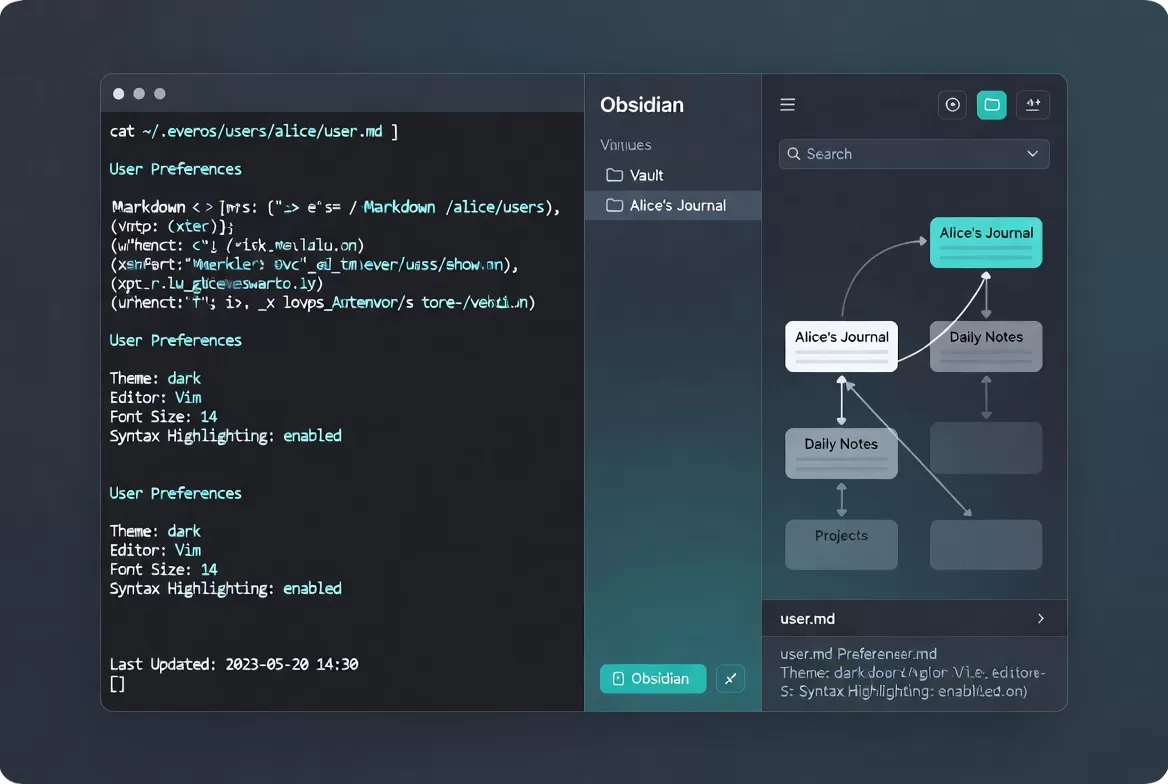Click the sidebar section label above Vault

tap(626, 145)
